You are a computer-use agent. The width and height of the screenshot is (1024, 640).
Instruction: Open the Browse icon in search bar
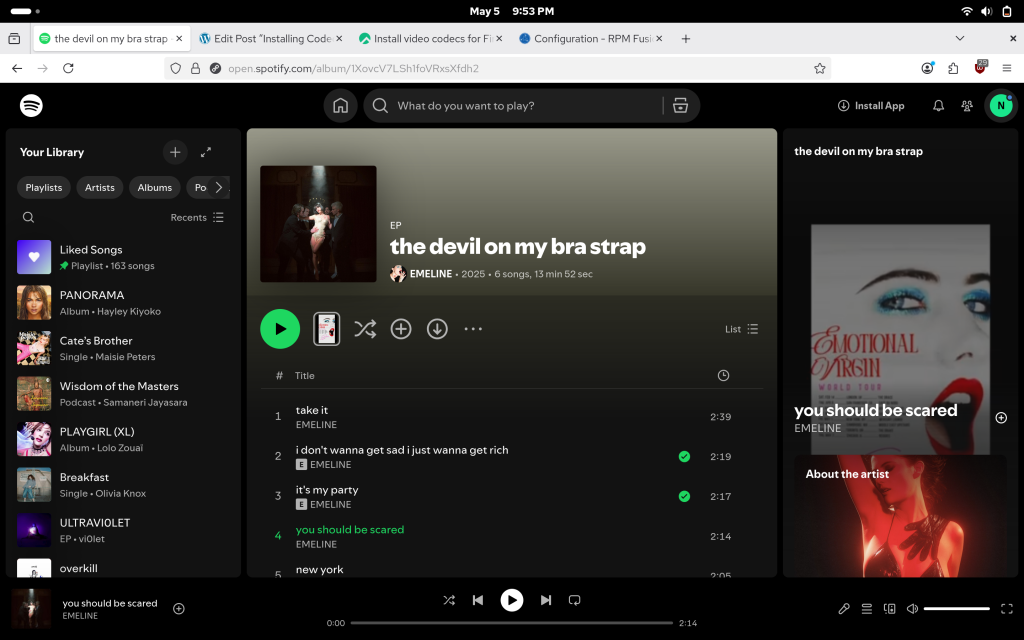click(680, 106)
